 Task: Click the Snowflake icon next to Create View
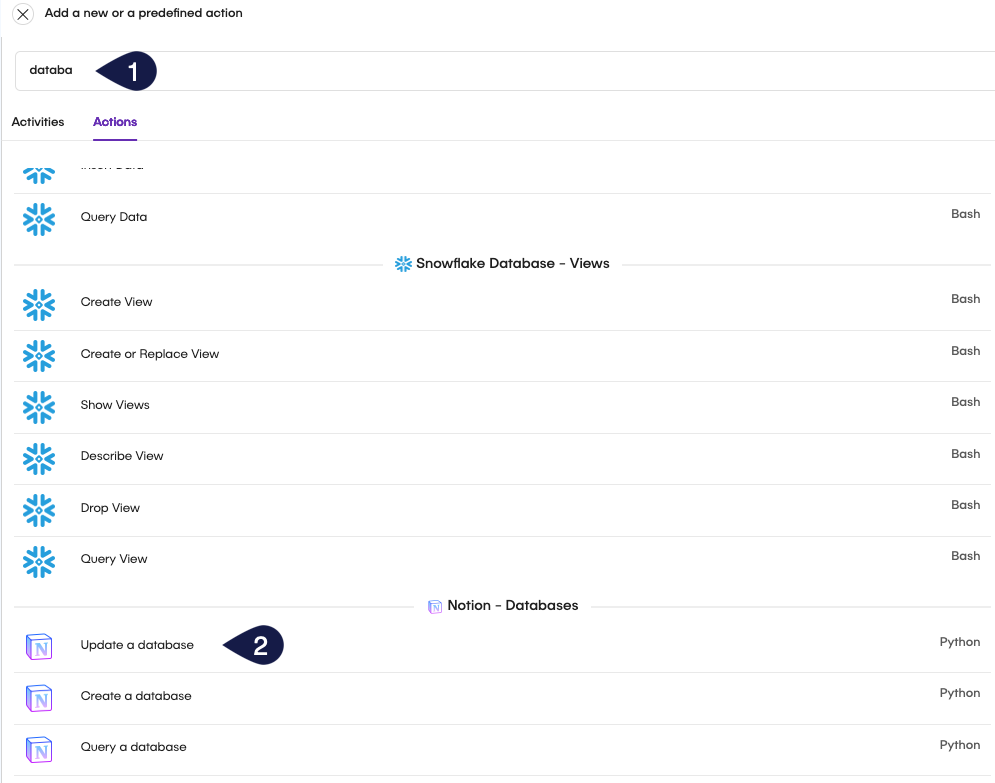point(39,302)
